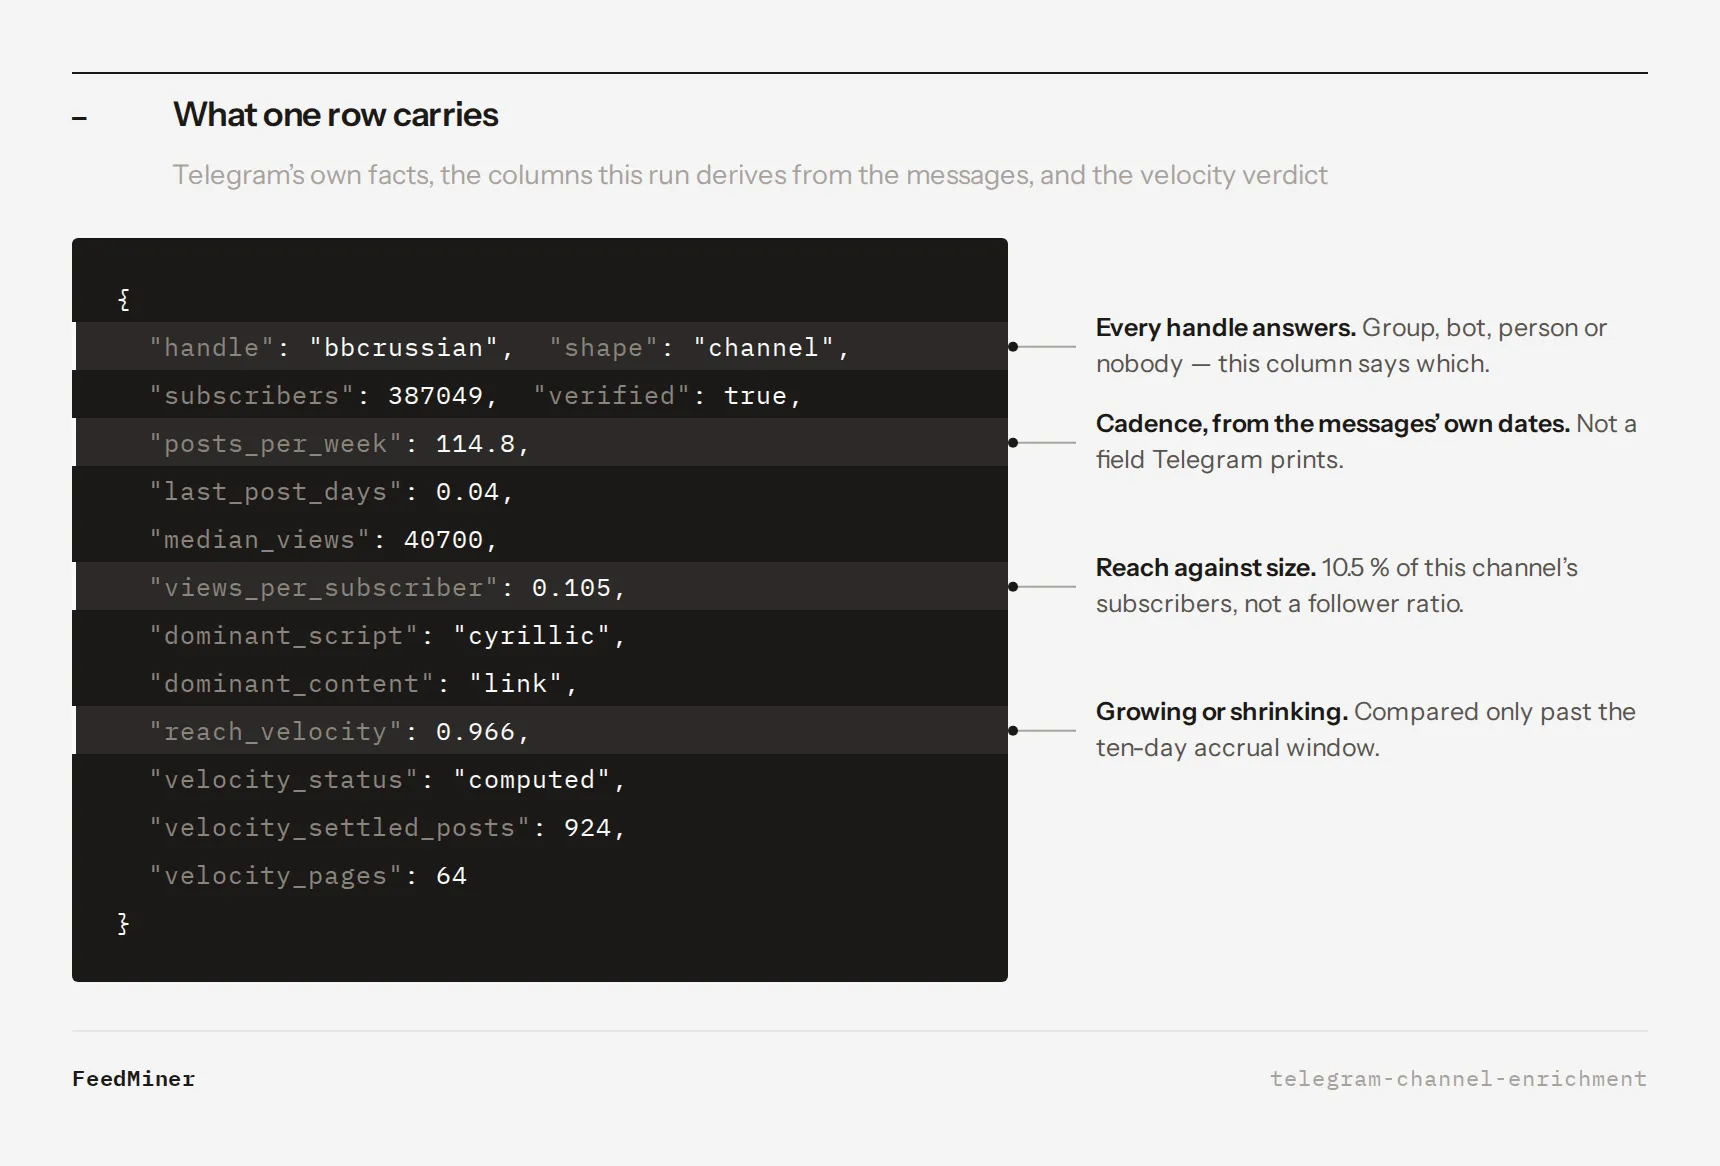Select the value 114.8
The width and height of the screenshot is (1720, 1166).
coord(475,443)
